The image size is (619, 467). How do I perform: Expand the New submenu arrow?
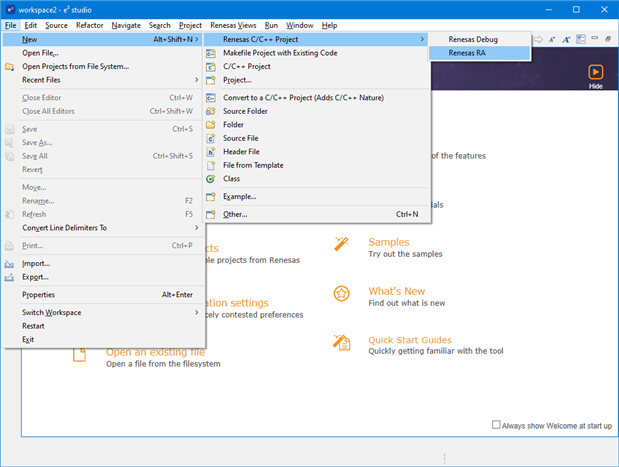tap(196, 39)
